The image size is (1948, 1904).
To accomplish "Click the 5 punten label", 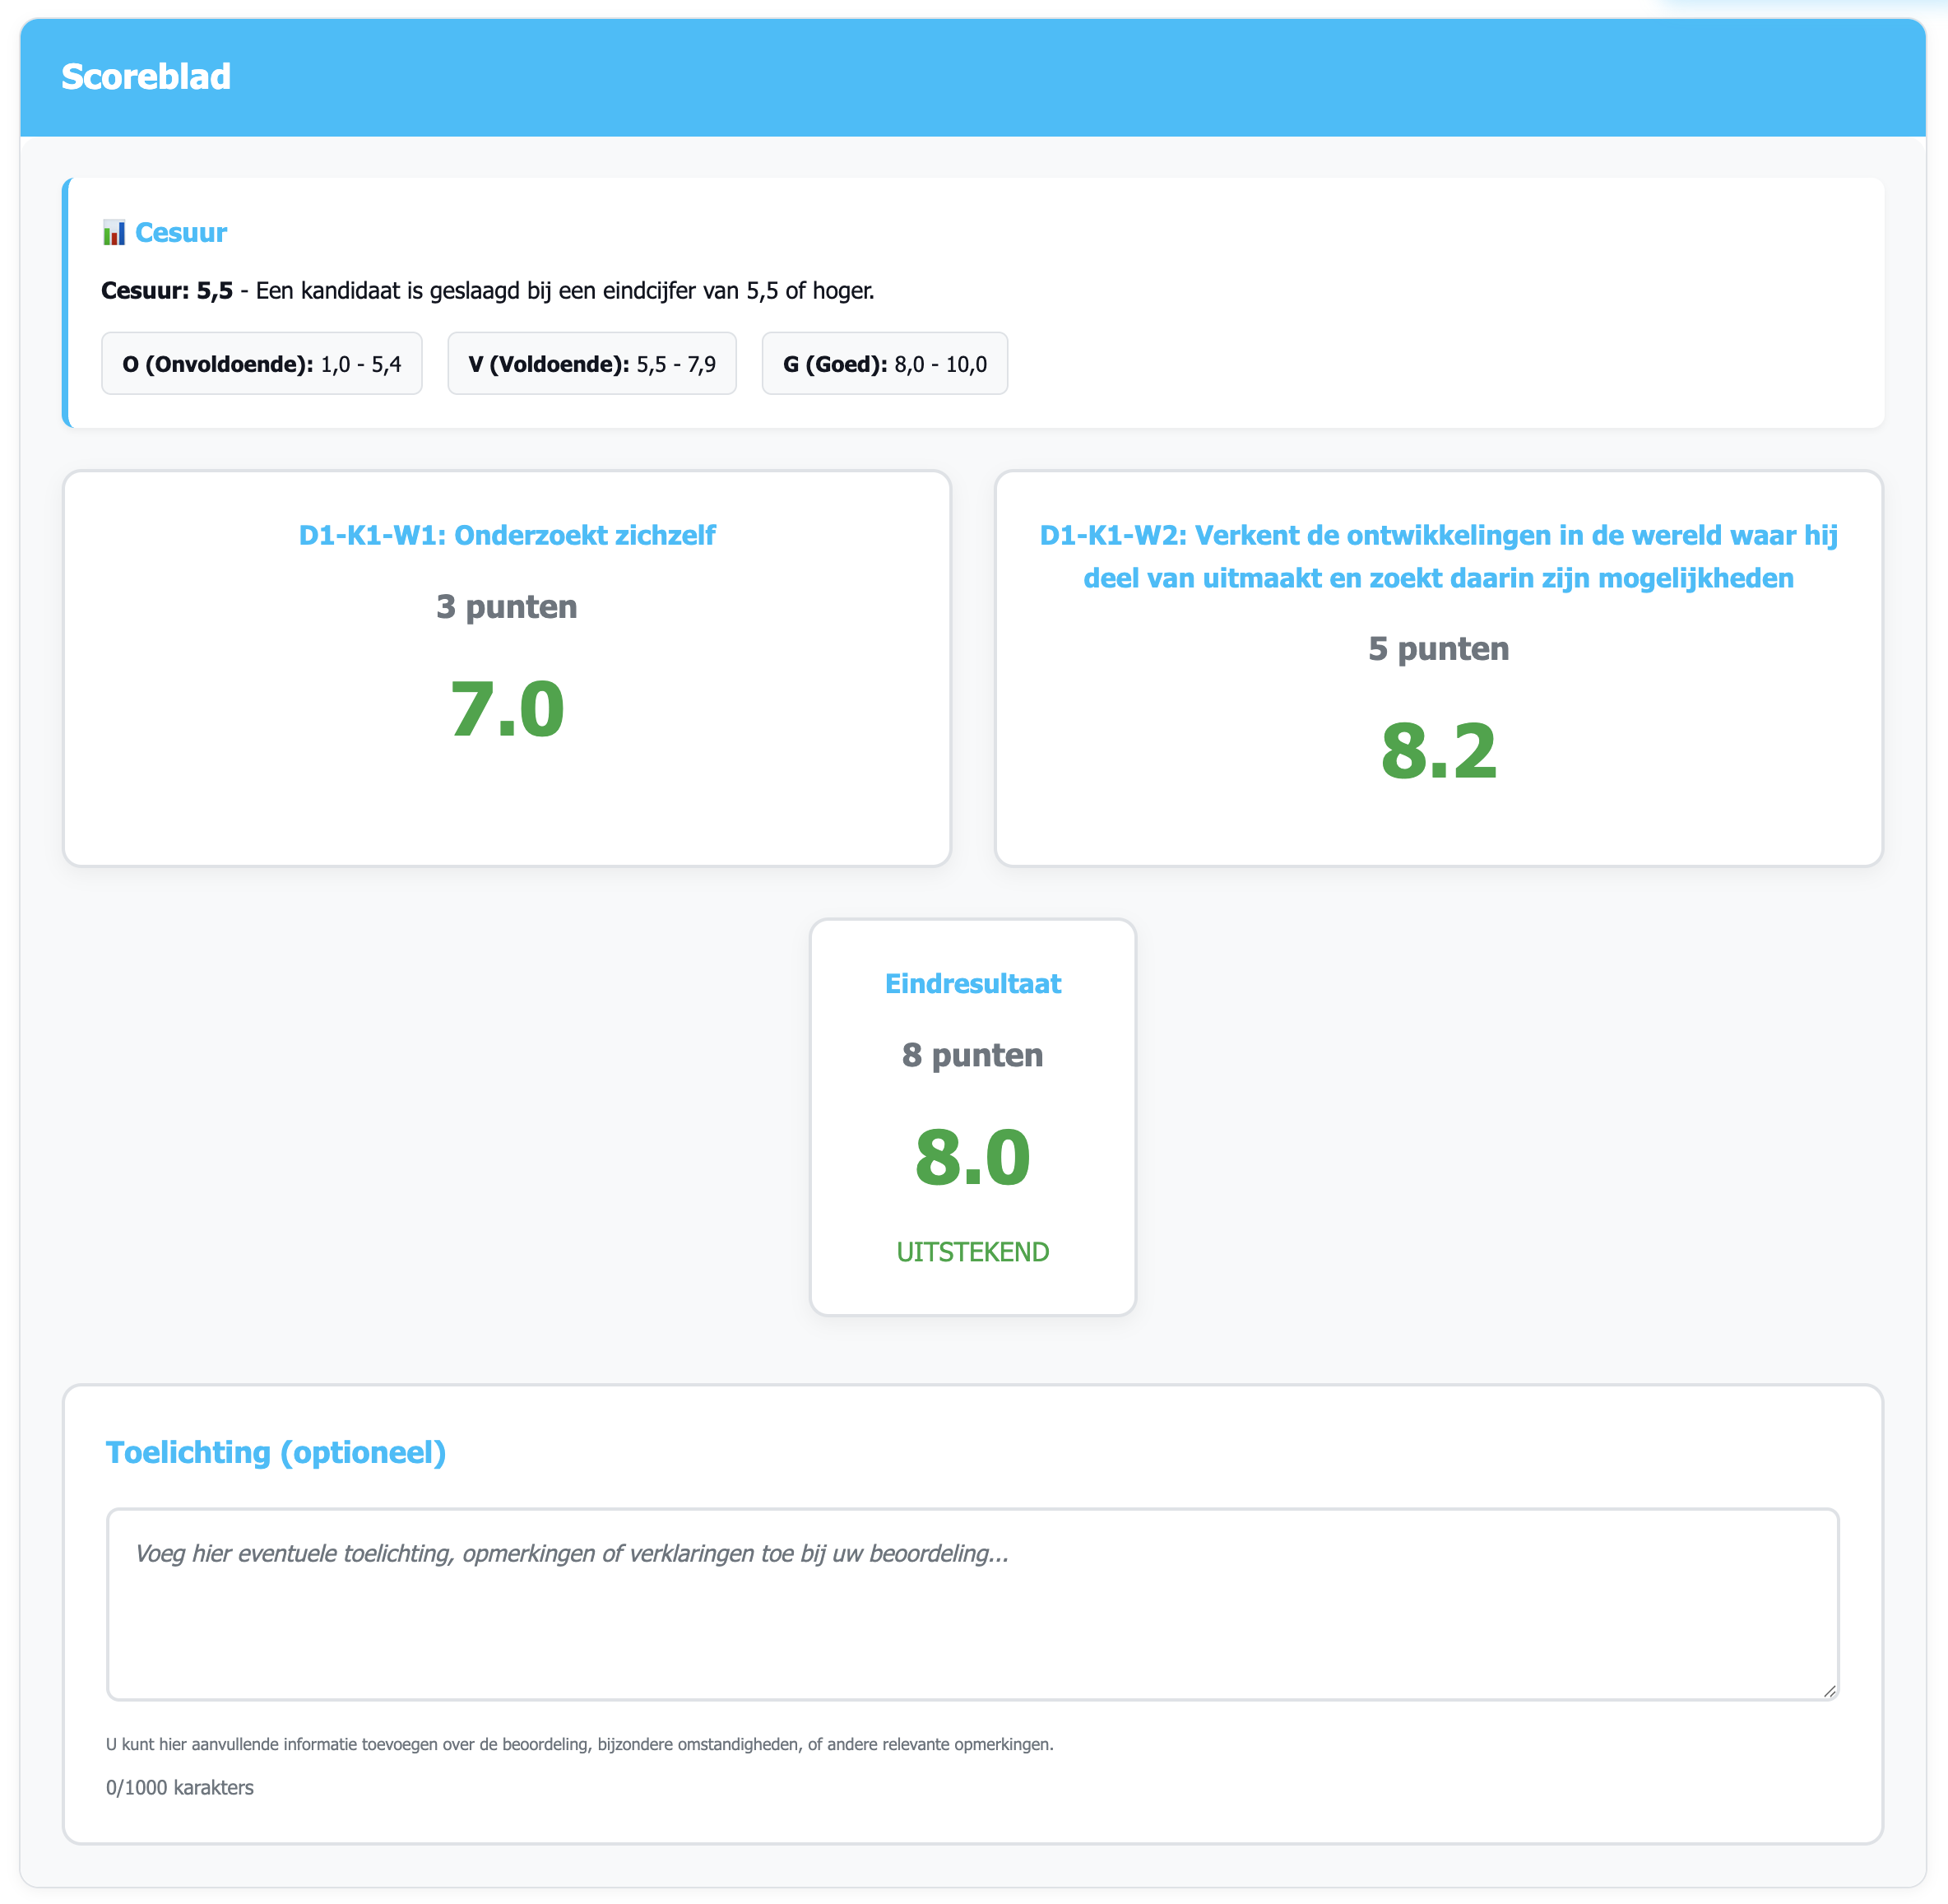I will click(1438, 649).
